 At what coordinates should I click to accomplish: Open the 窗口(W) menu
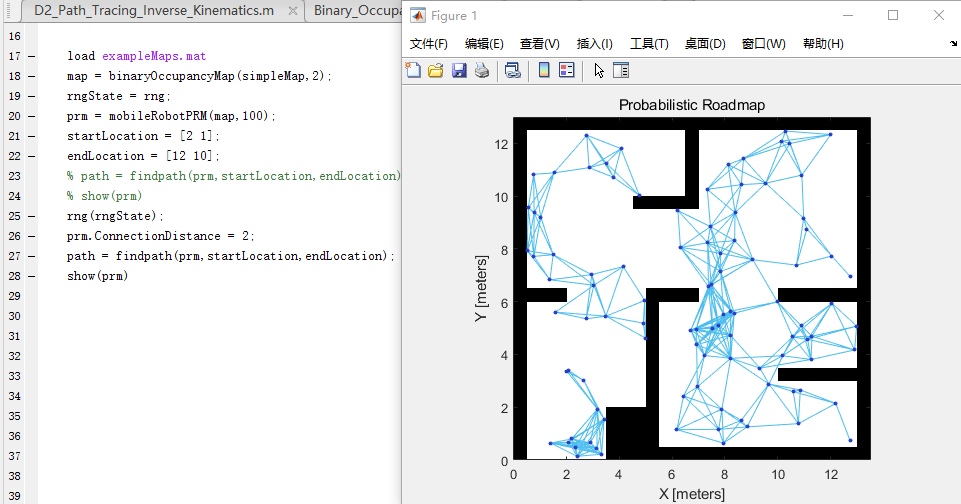coord(763,44)
